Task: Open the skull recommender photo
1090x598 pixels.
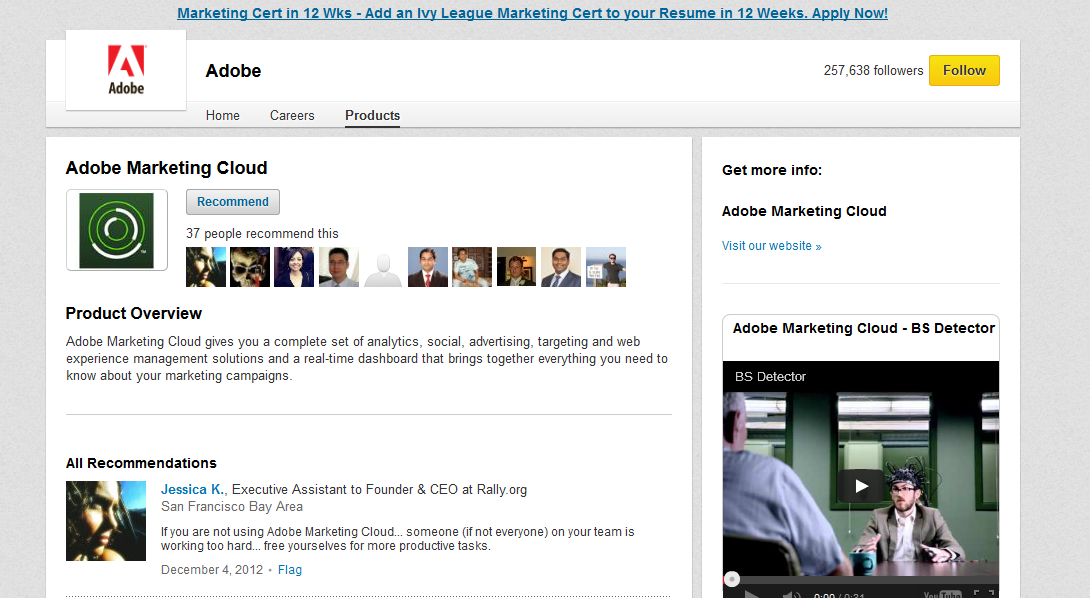Action: coord(250,267)
